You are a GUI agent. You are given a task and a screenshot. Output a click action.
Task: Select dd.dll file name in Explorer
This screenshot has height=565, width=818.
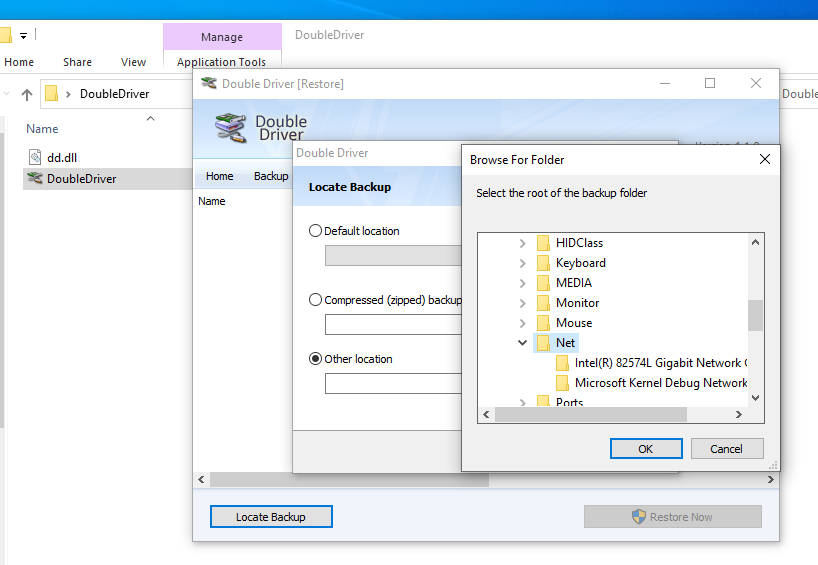62,158
